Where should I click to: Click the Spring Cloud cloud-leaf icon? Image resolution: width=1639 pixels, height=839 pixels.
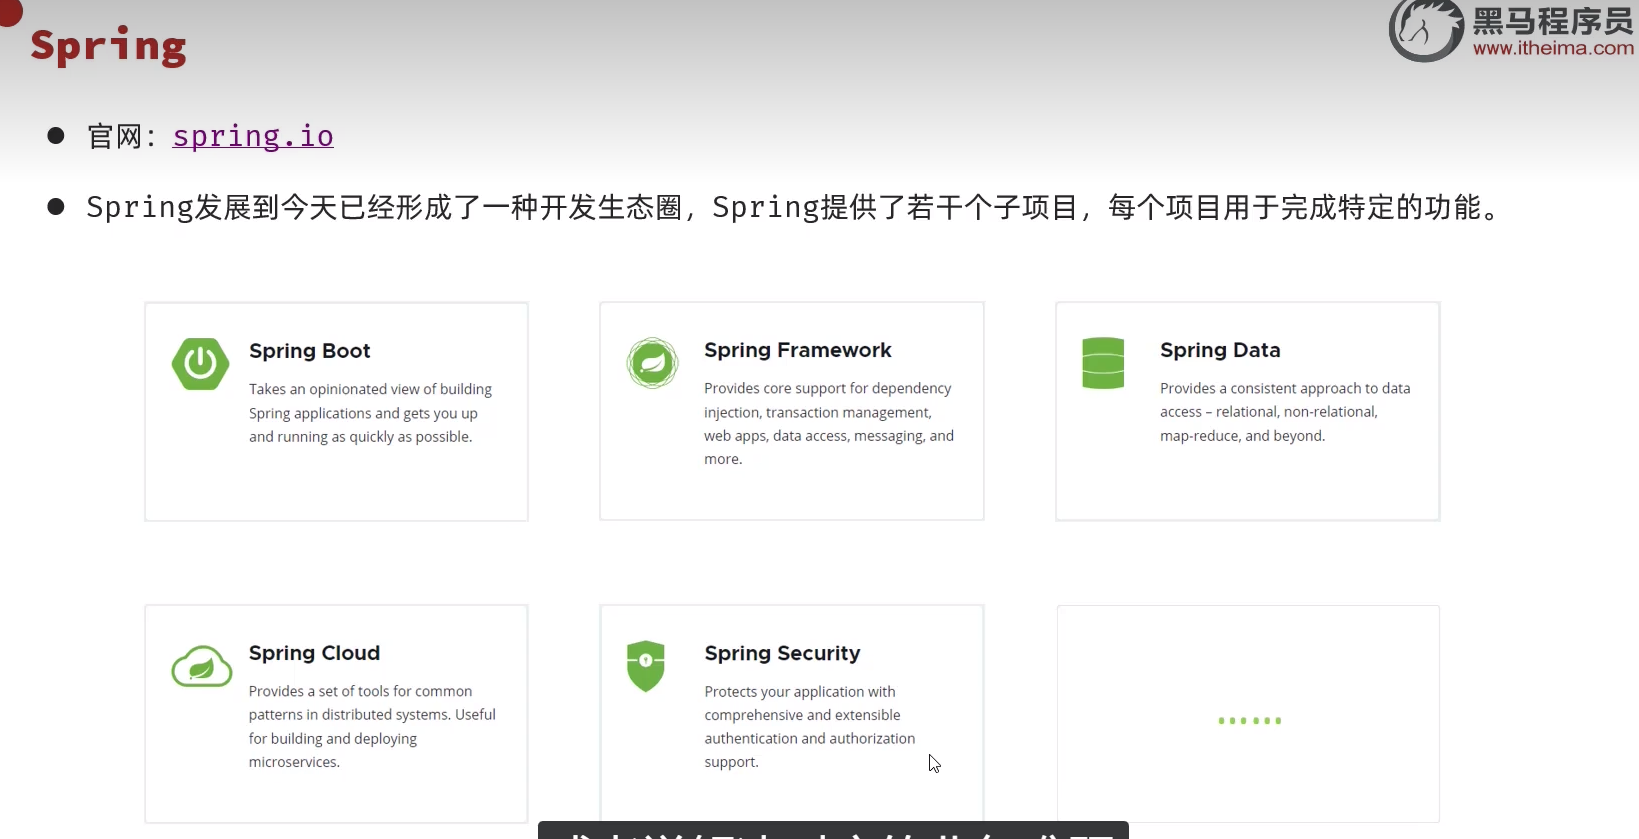tap(201, 666)
